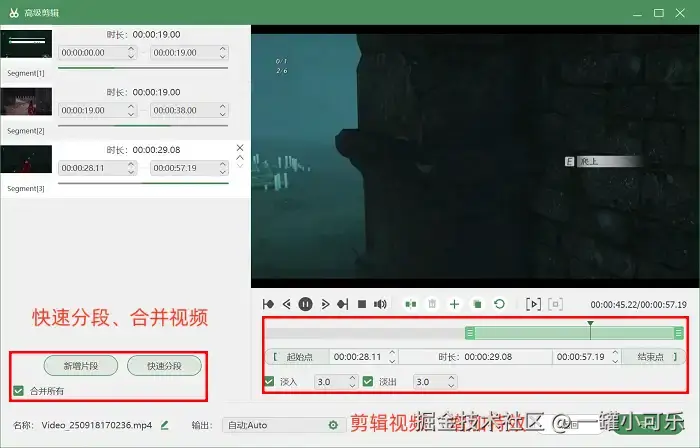Stop the video playback

(362, 304)
